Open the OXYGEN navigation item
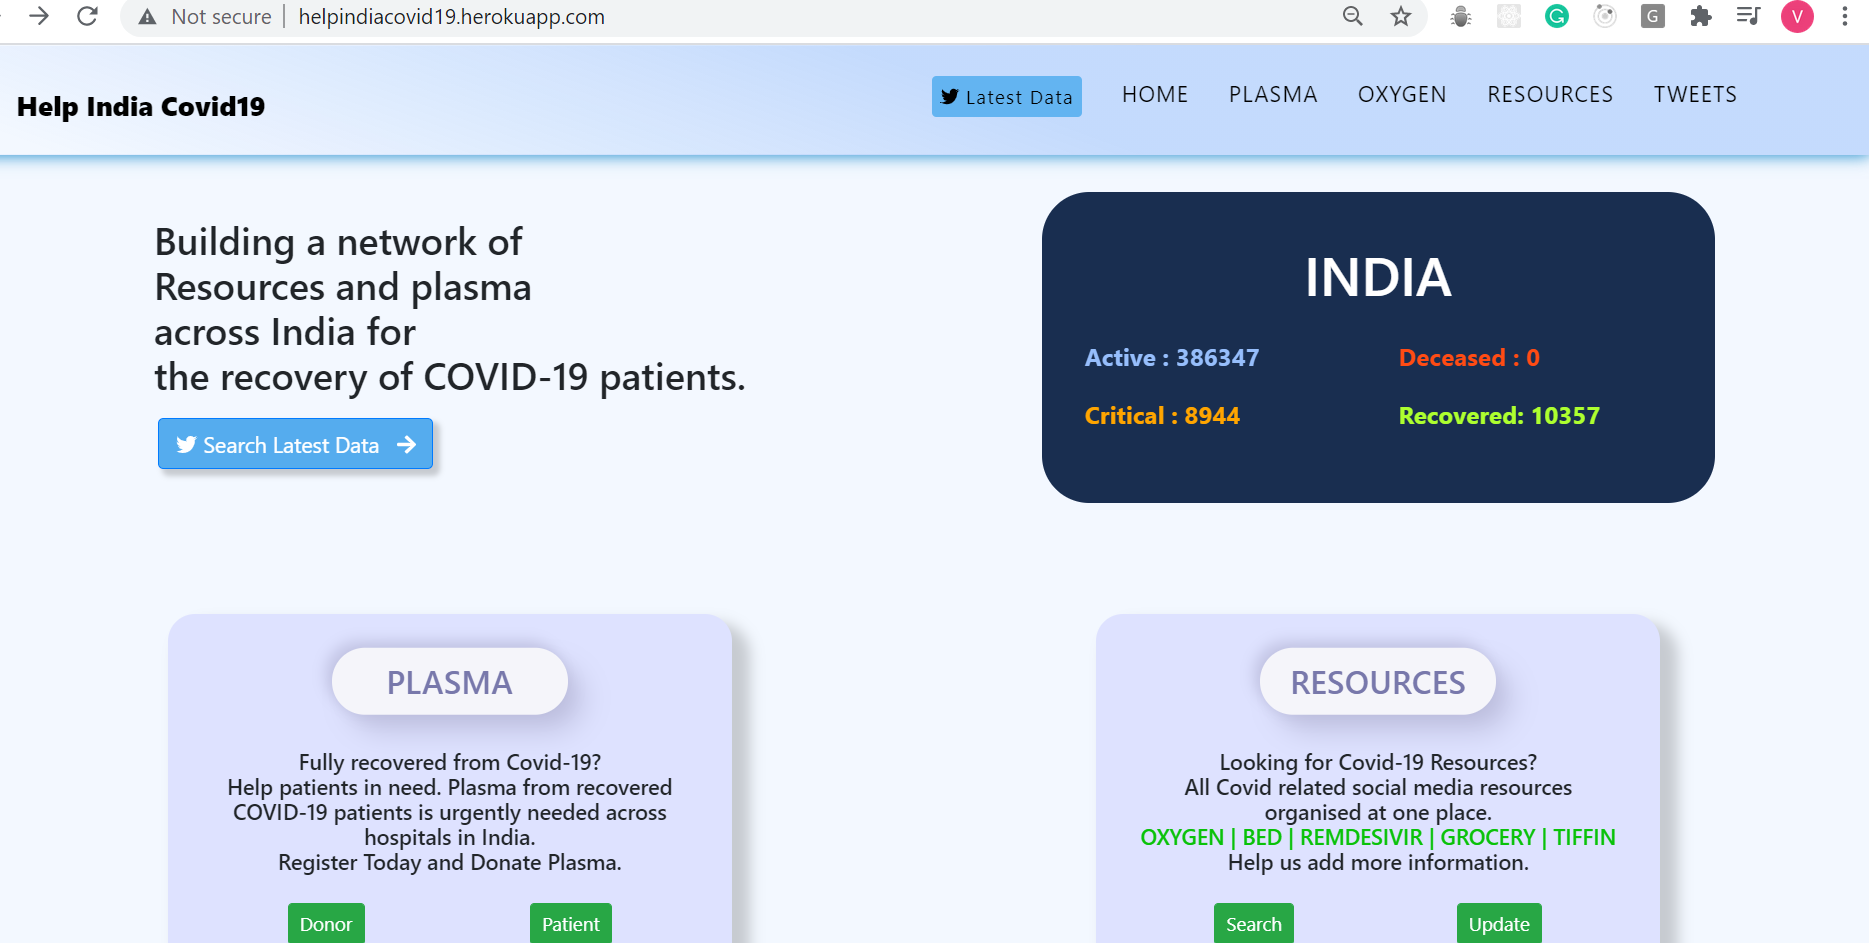 coord(1402,94)
